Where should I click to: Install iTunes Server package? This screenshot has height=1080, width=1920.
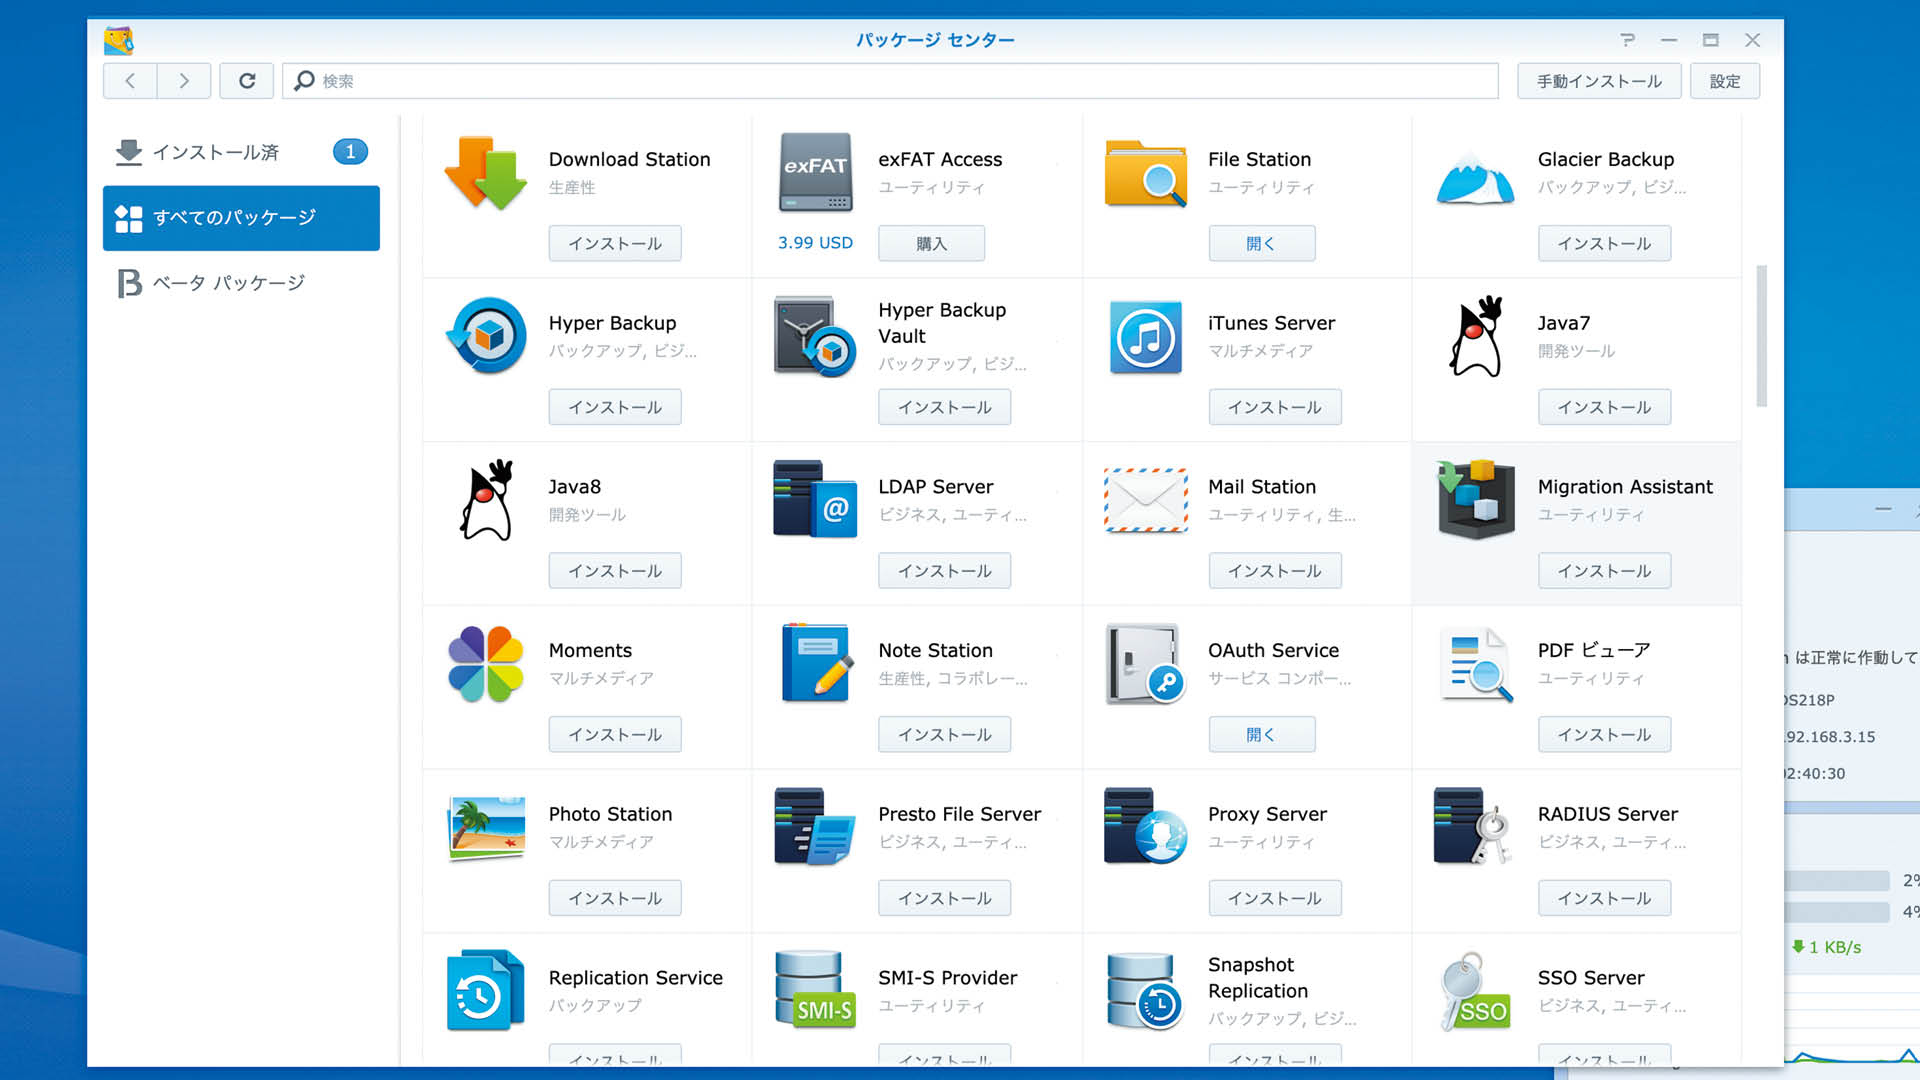(1275, 407)
